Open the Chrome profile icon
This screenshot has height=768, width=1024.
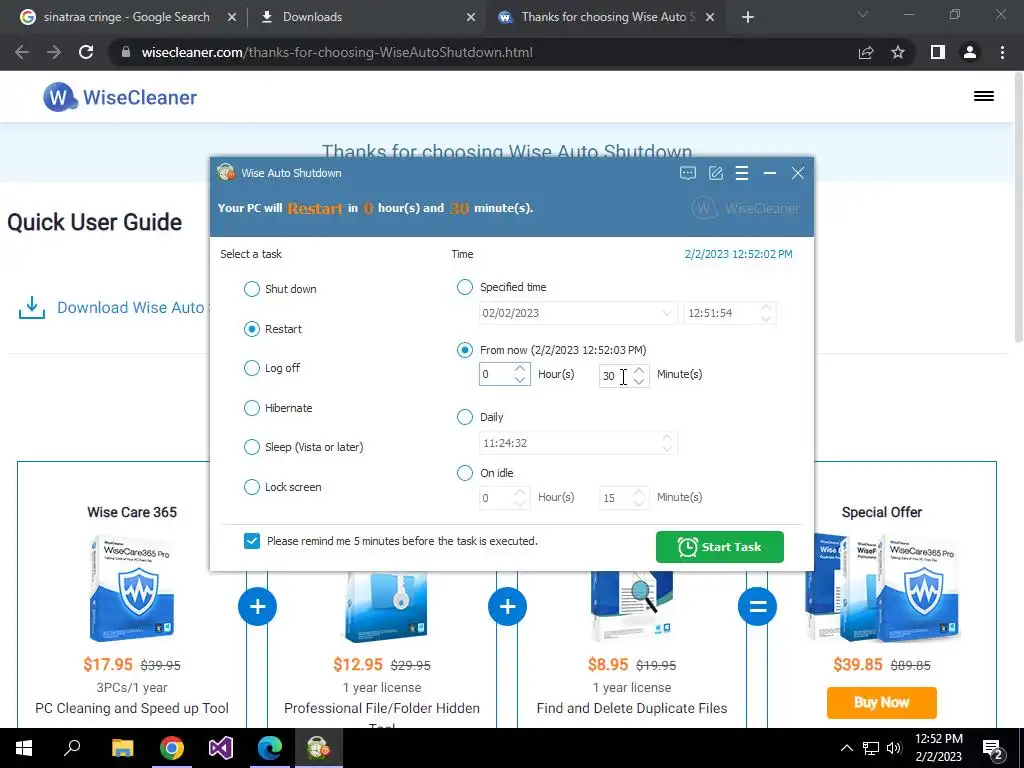point(970,52)
